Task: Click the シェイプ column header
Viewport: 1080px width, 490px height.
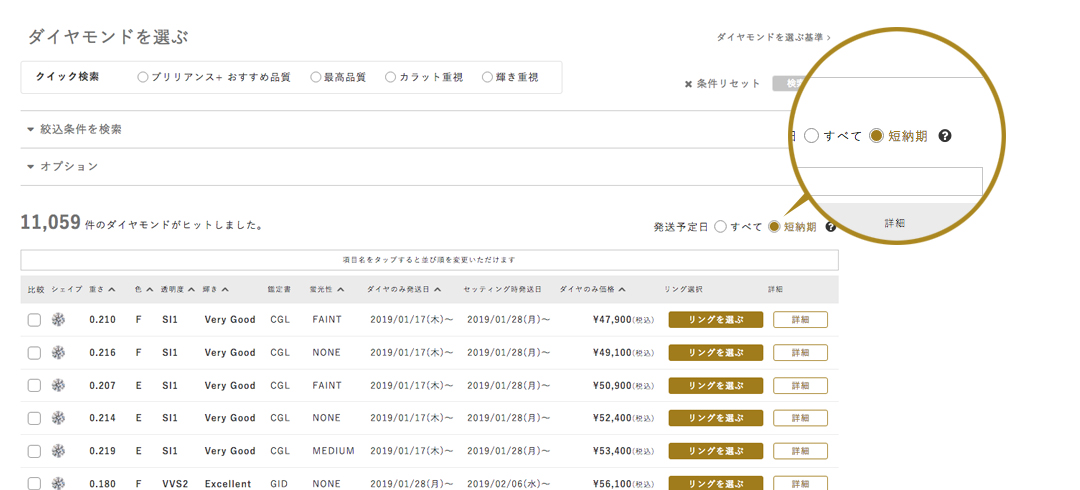Action: [x=67, y=289]
